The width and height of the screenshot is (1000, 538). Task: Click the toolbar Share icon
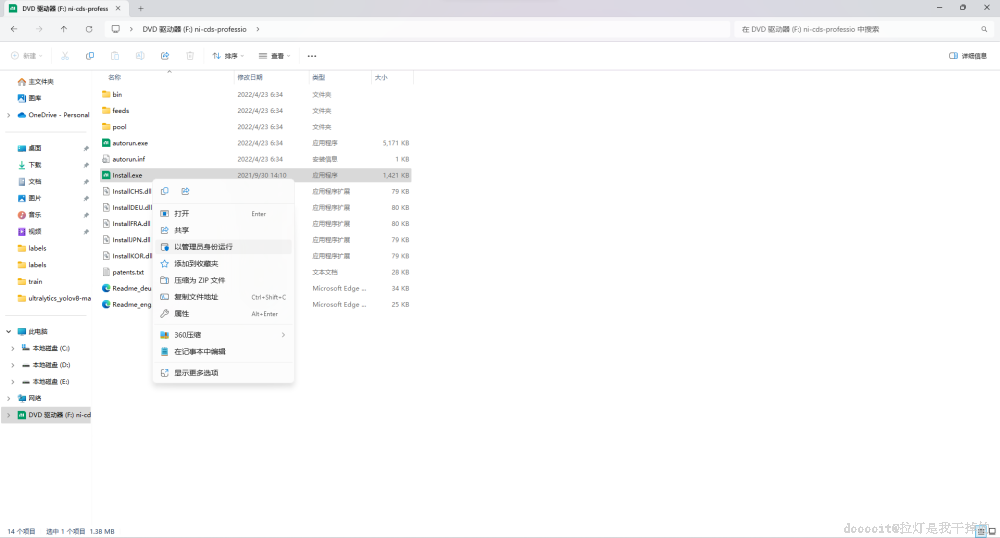[165, 56]
